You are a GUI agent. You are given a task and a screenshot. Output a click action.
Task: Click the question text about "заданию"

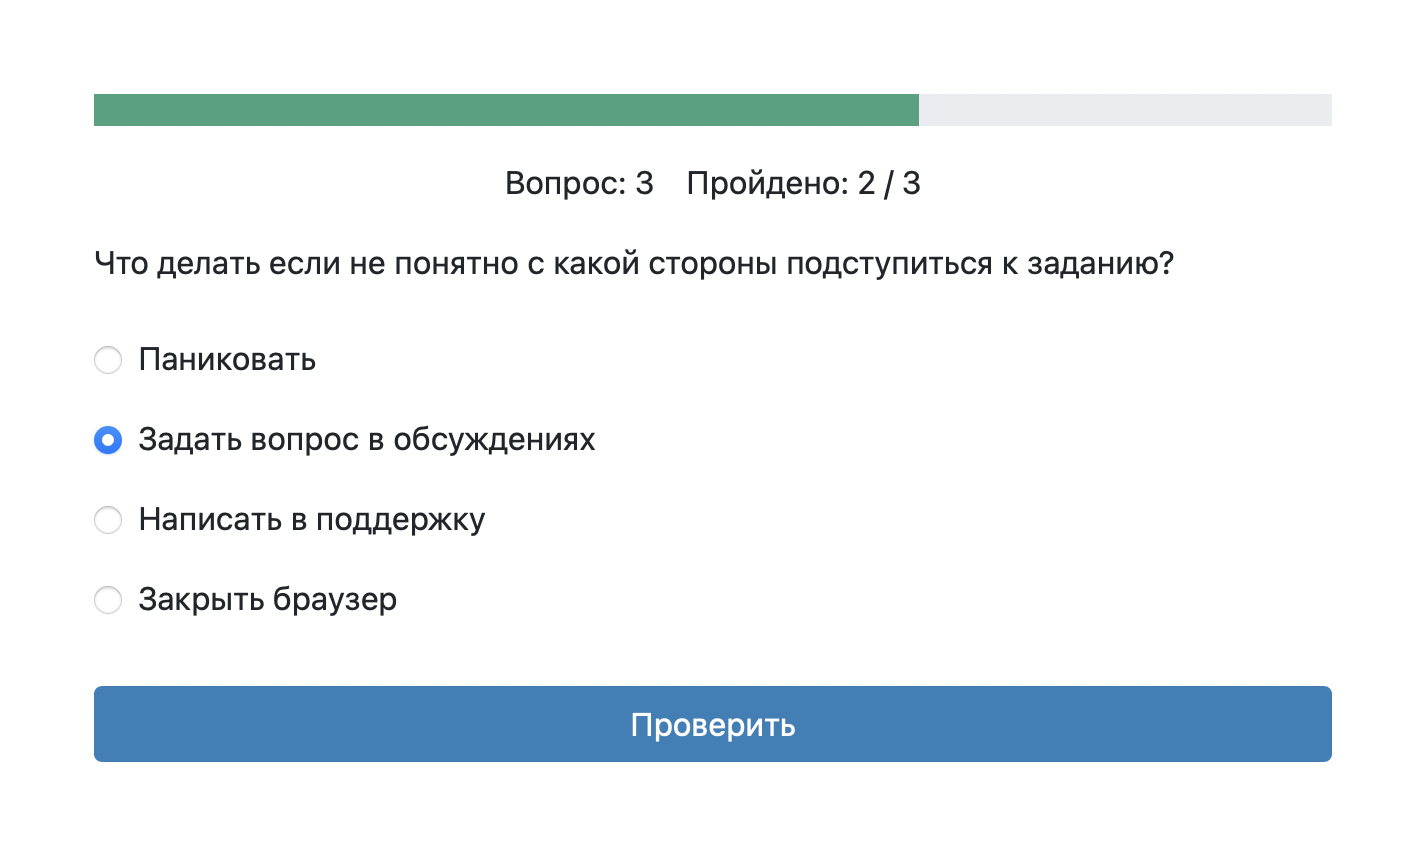[633, 264]
